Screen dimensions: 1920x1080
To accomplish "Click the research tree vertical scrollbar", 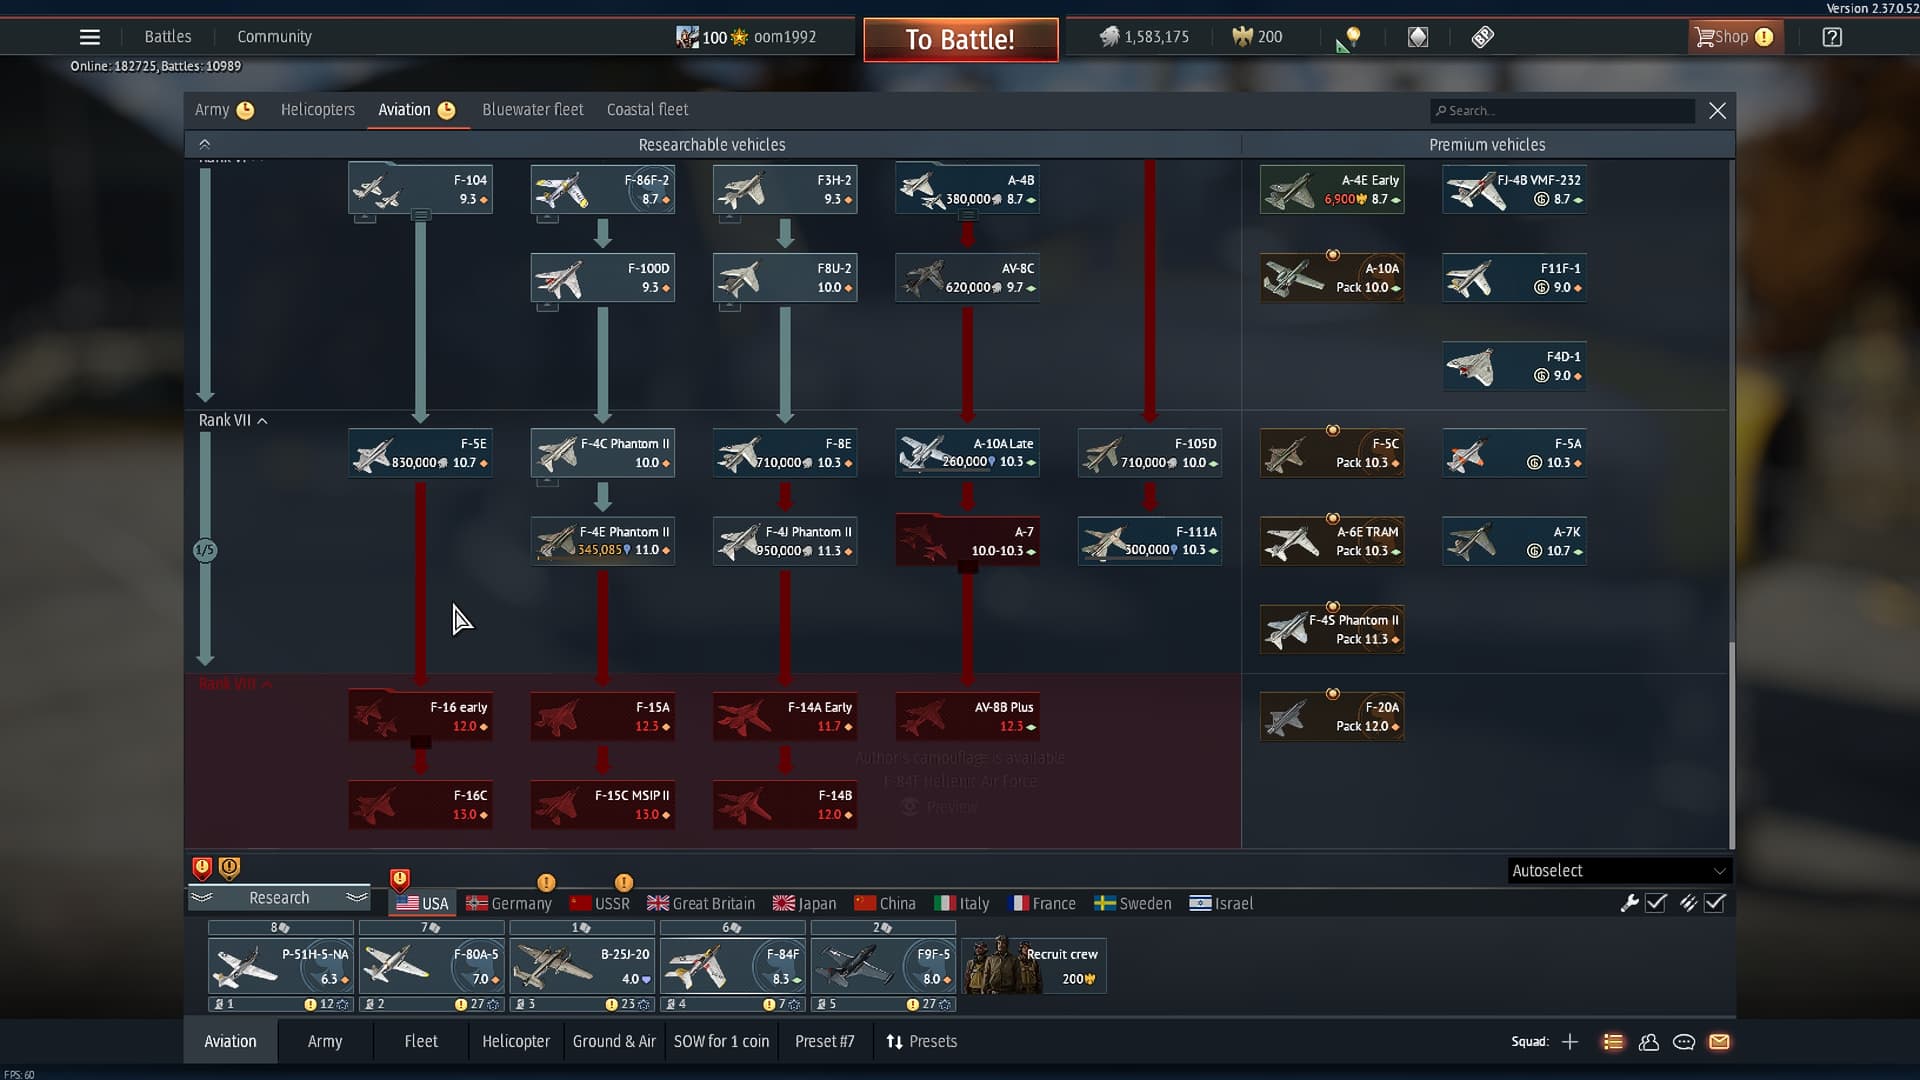I will (x=1732, y=745).
